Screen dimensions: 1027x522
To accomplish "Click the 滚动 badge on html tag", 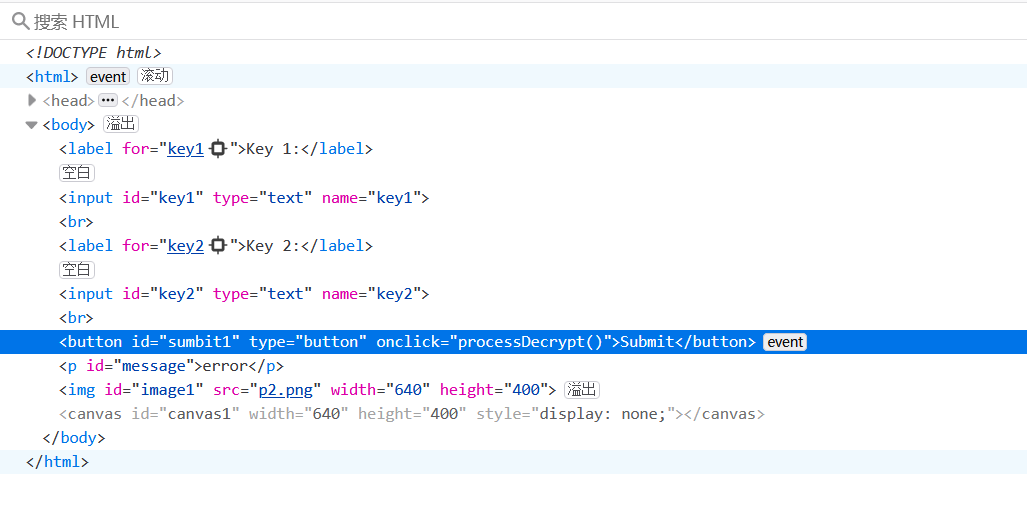I will 155,76.
